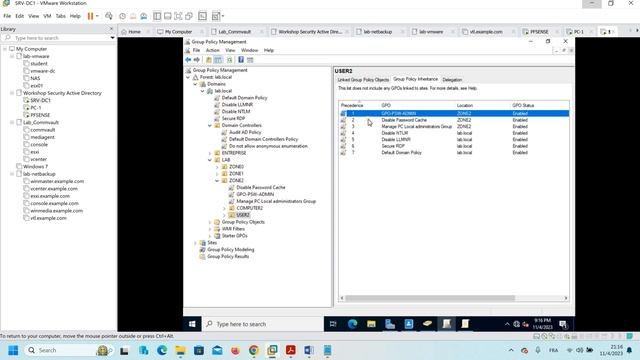The width and height of the screenshot is (640, 360).
Task: Click the GPMC Forward arrow toolbar icon
Action: tap(197, 60)
